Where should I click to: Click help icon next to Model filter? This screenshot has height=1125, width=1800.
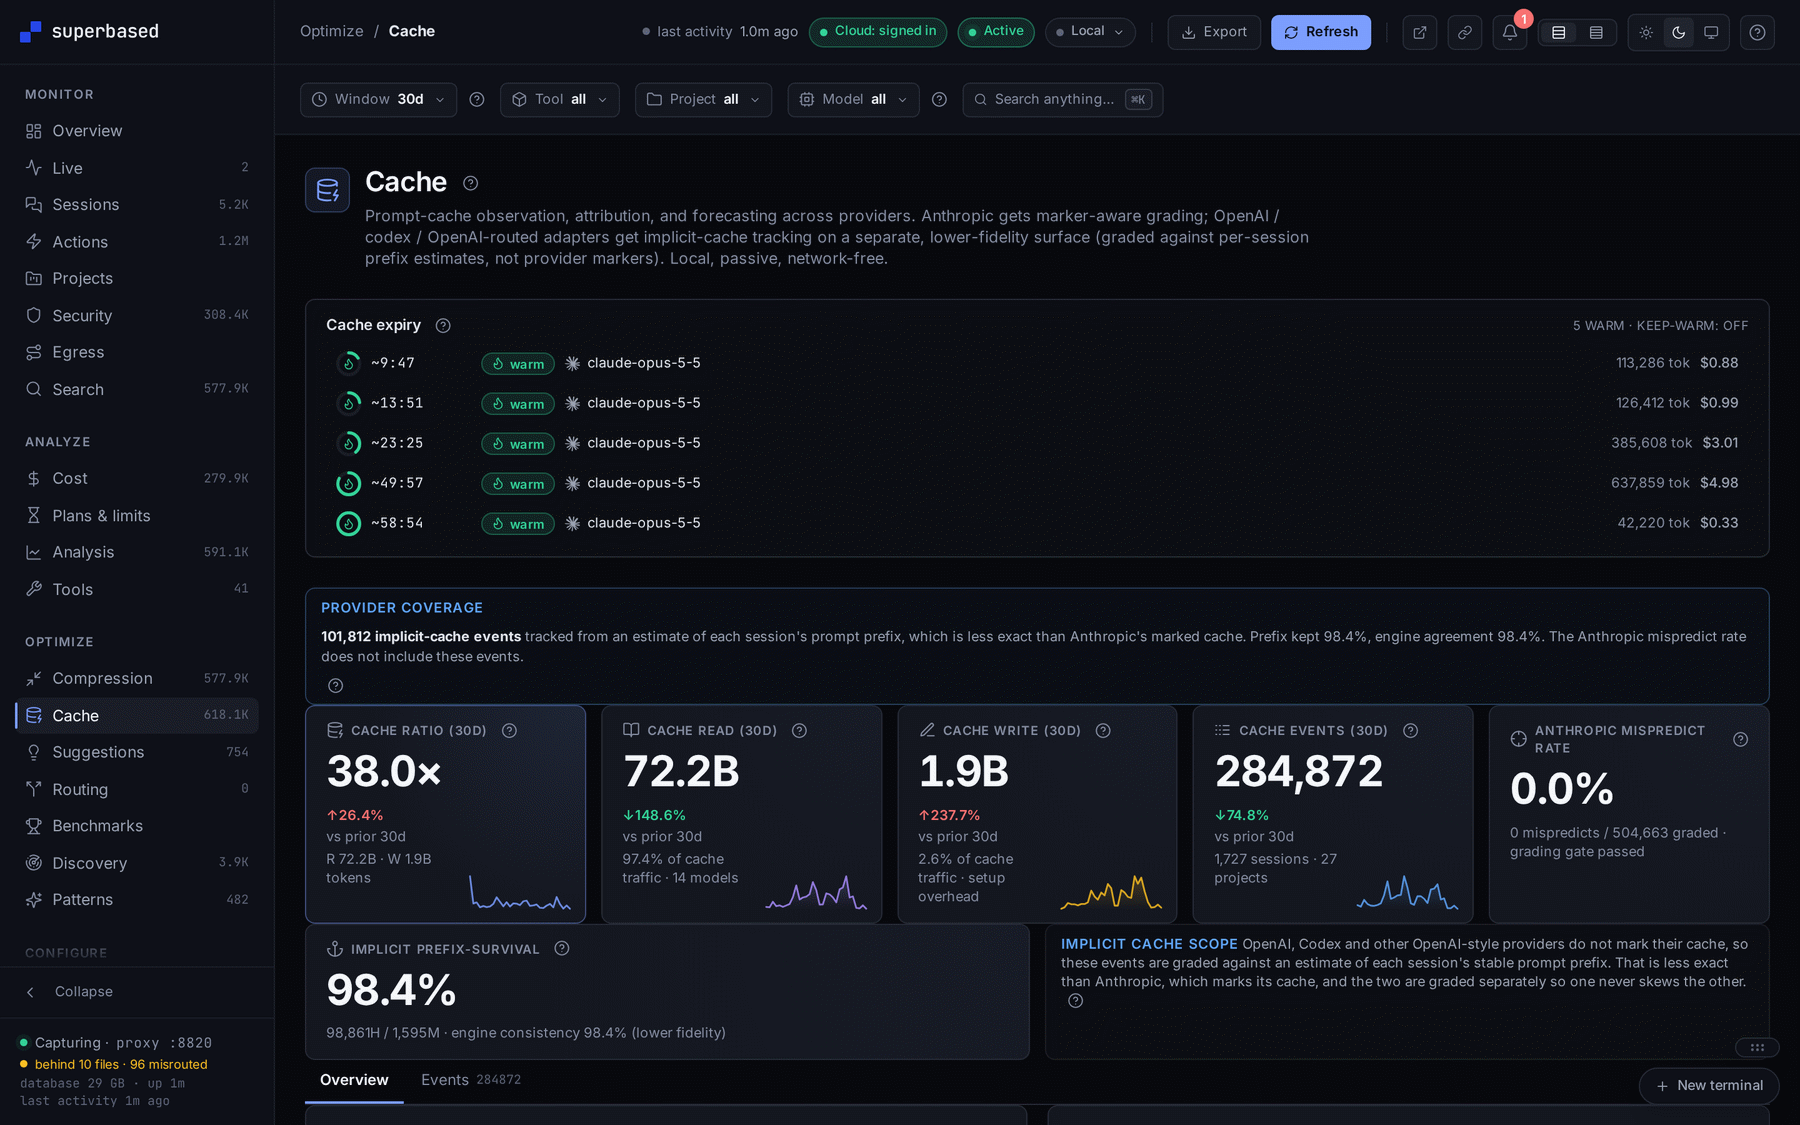pyautogui.click(x=939, y=99)
